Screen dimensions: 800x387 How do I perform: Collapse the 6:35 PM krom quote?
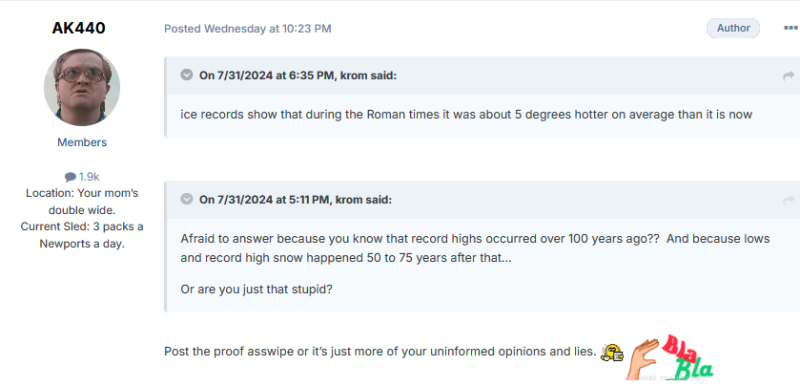[187, 75]
